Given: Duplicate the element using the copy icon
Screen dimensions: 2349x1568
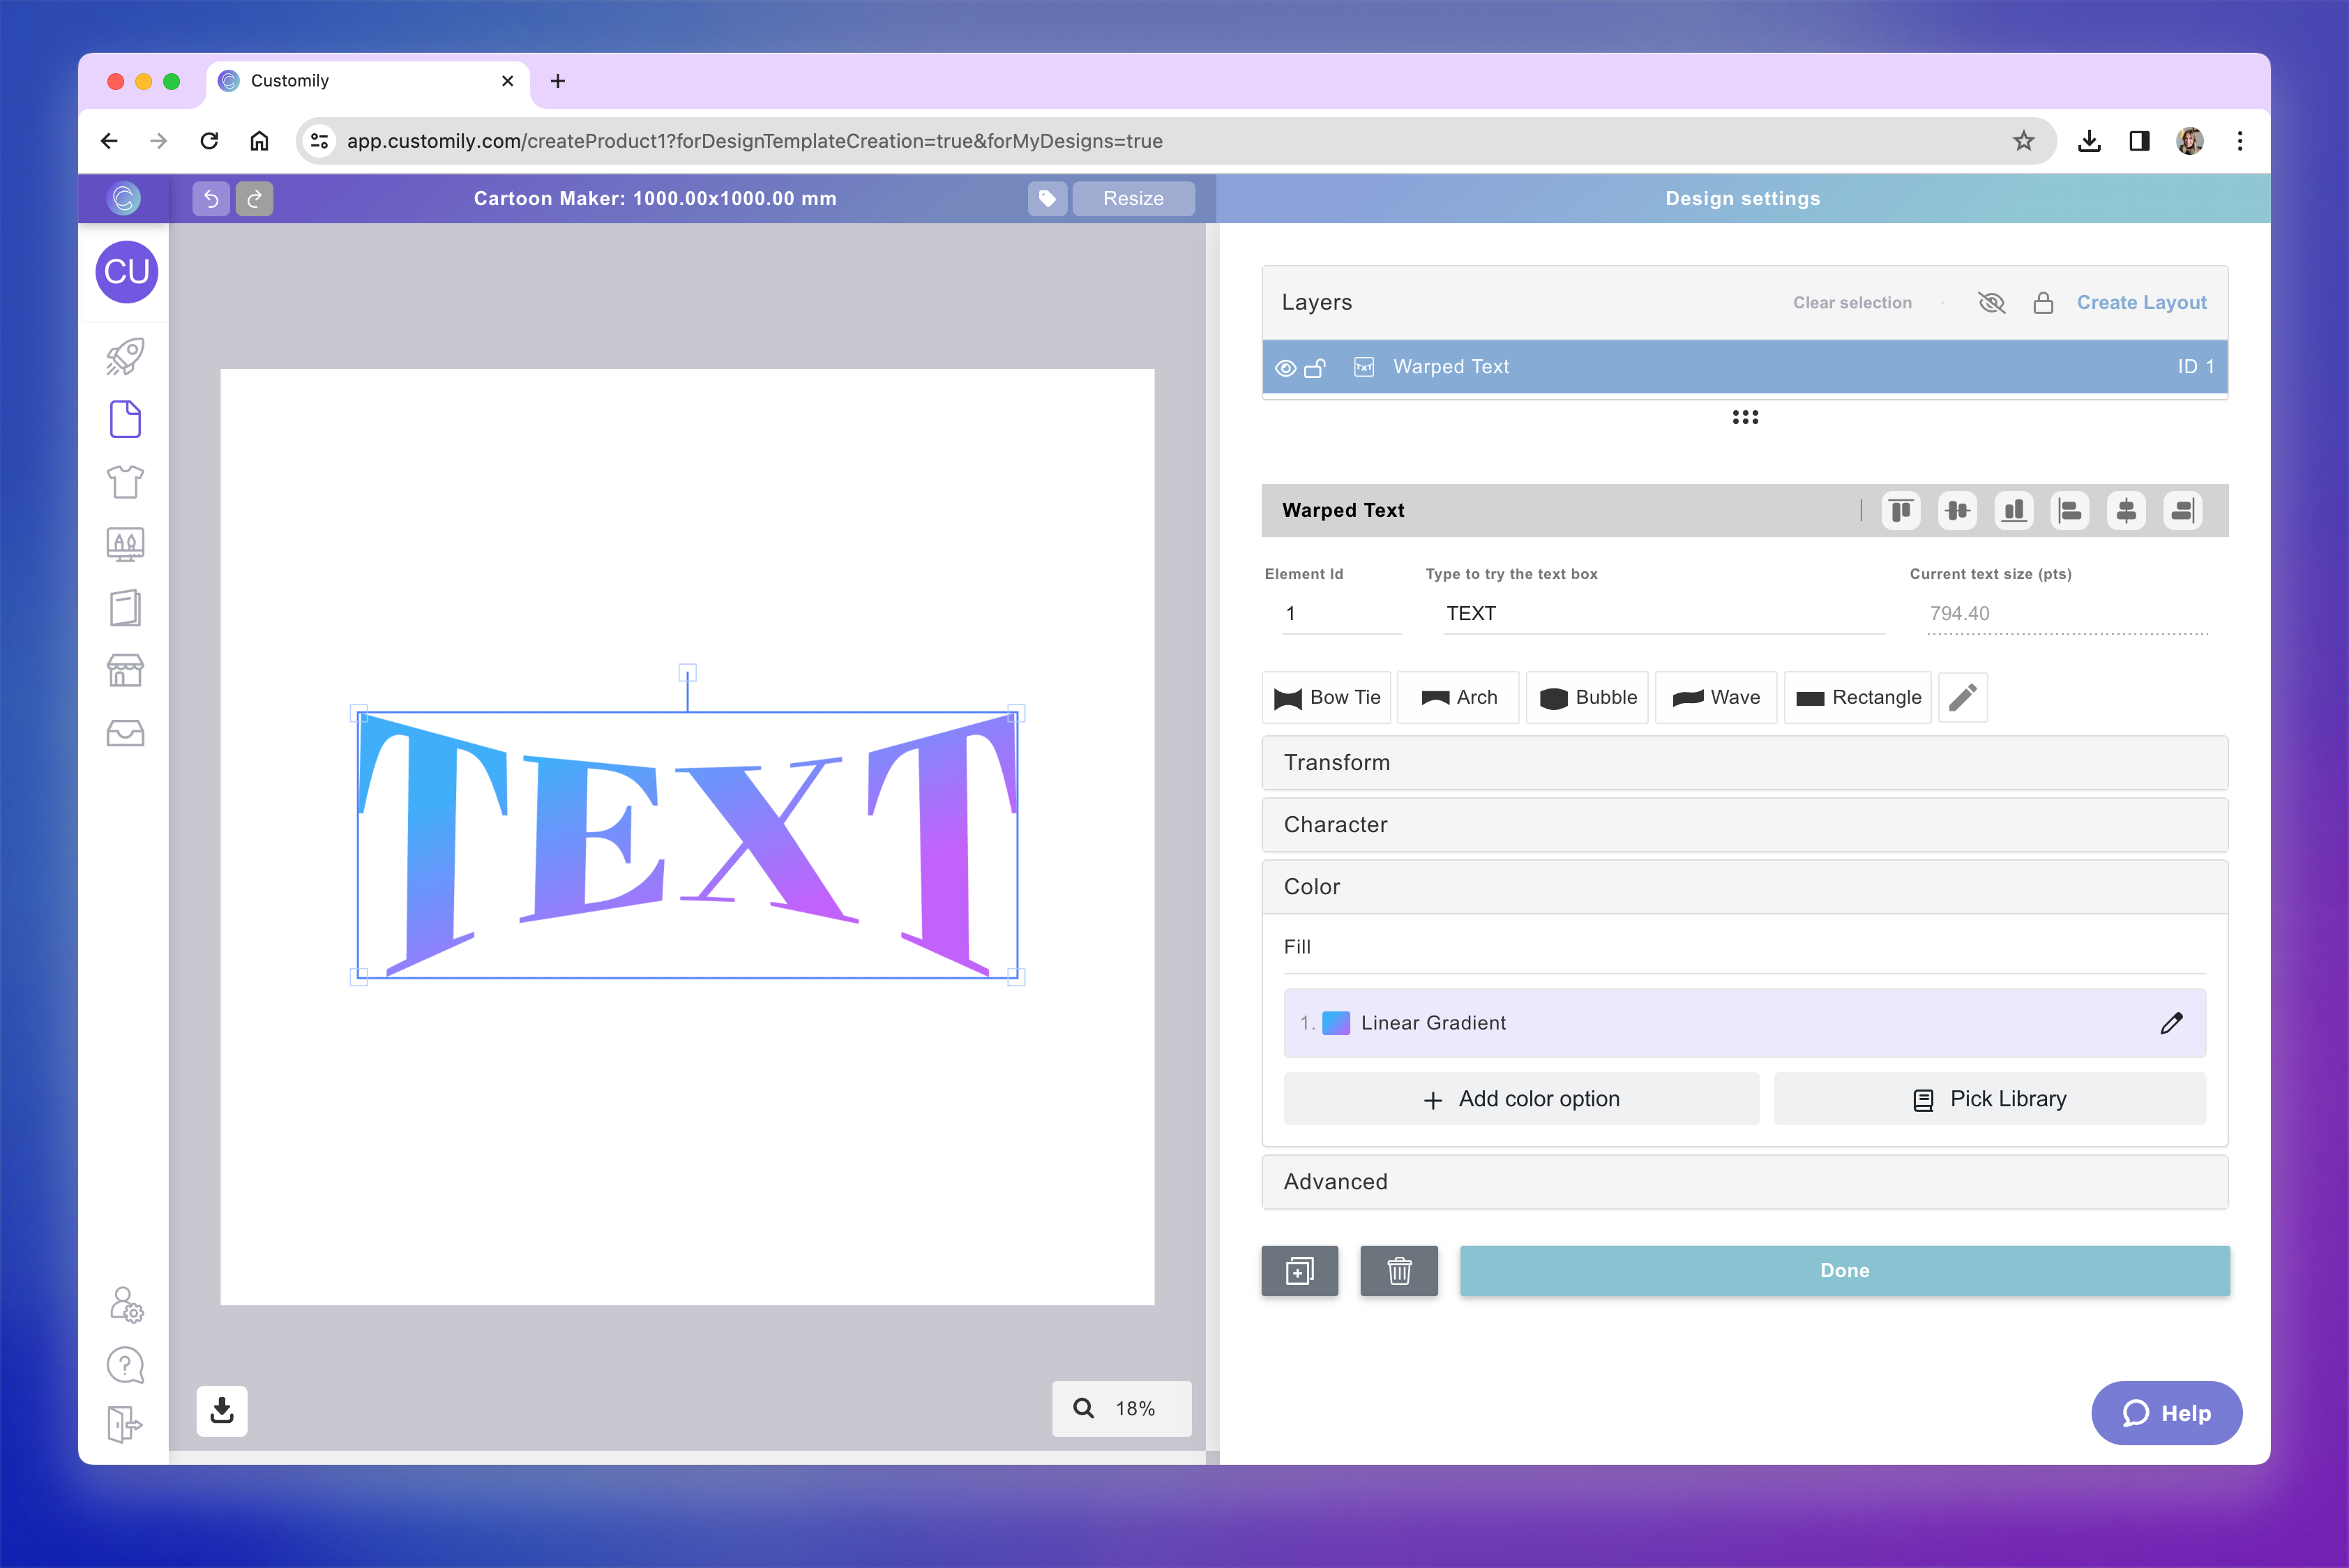Looking at the screenshot, I should point(1299,1271).
